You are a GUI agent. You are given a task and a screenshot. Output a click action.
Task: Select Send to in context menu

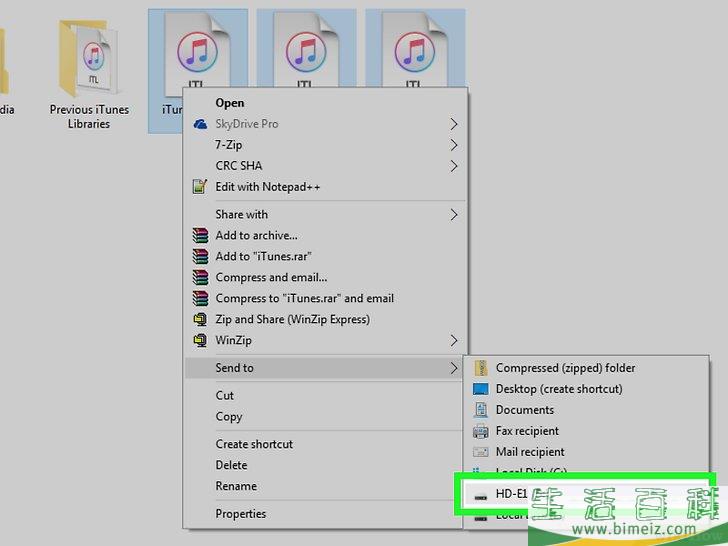[235, 368]
